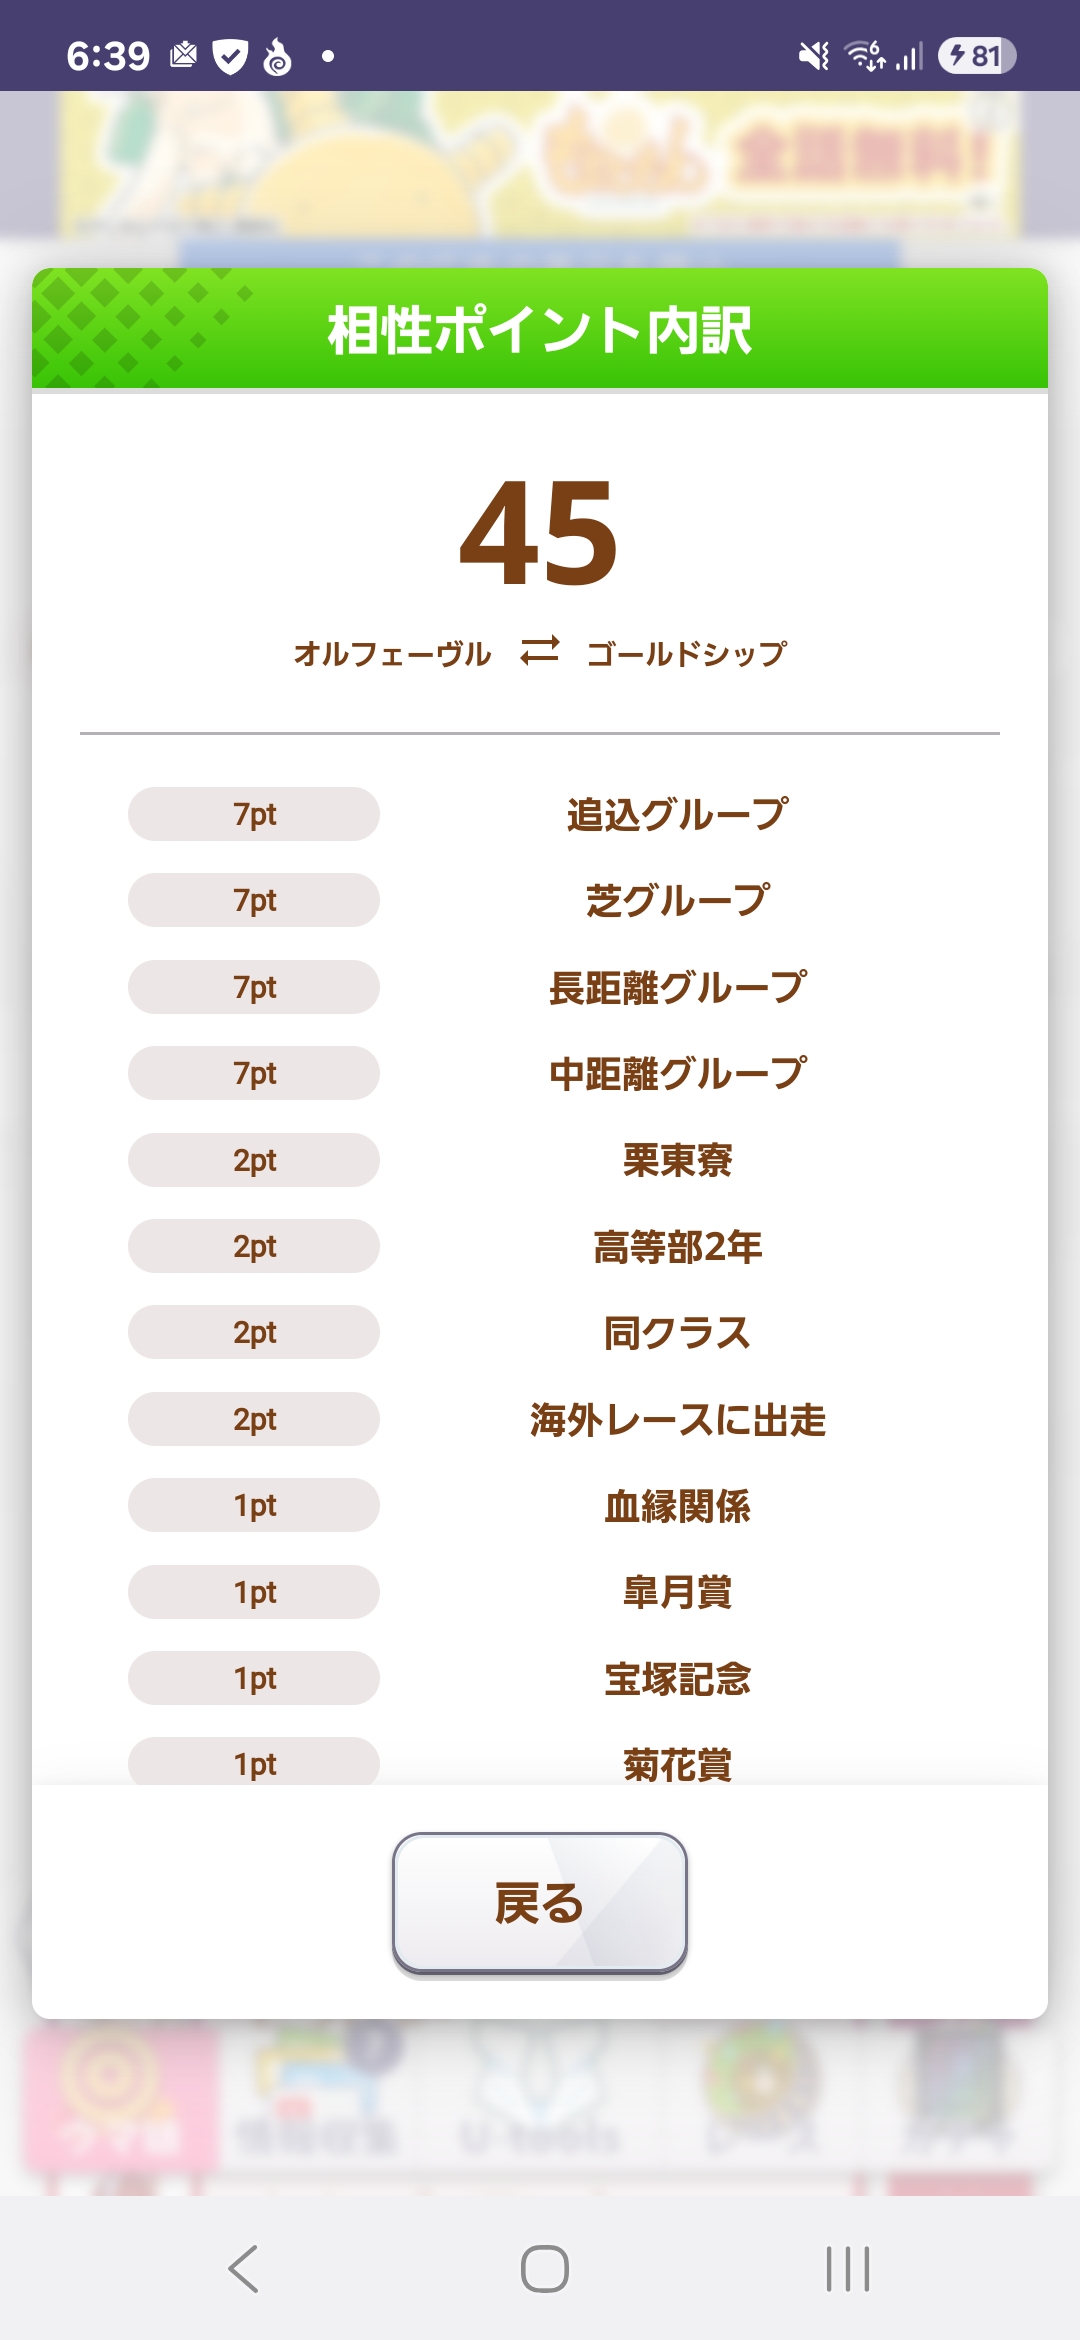Click the swap arrows between character names
This screenshot has height=2340, width=1080.
539,651
